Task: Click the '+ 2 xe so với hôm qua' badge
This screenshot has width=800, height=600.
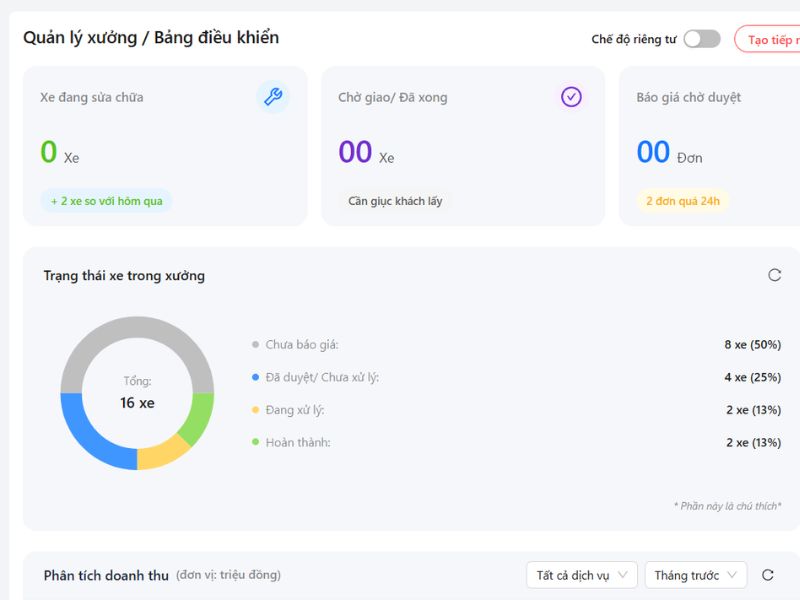Action: tap(107, 201)
